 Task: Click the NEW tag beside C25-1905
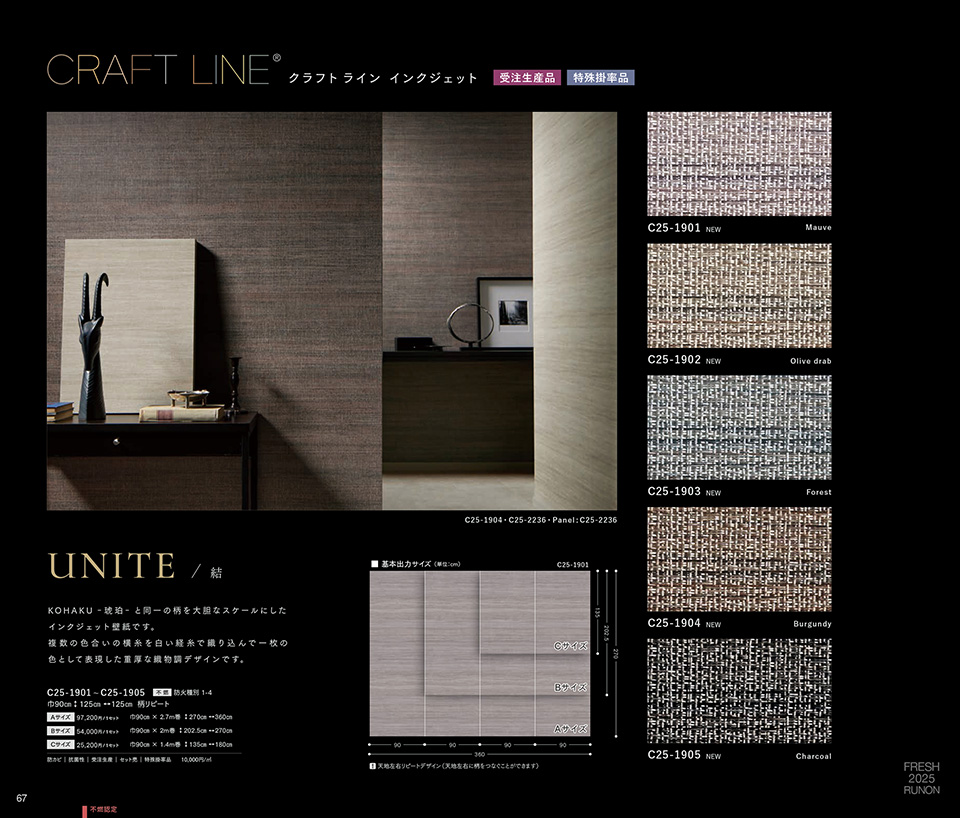(x=713, y=756)
